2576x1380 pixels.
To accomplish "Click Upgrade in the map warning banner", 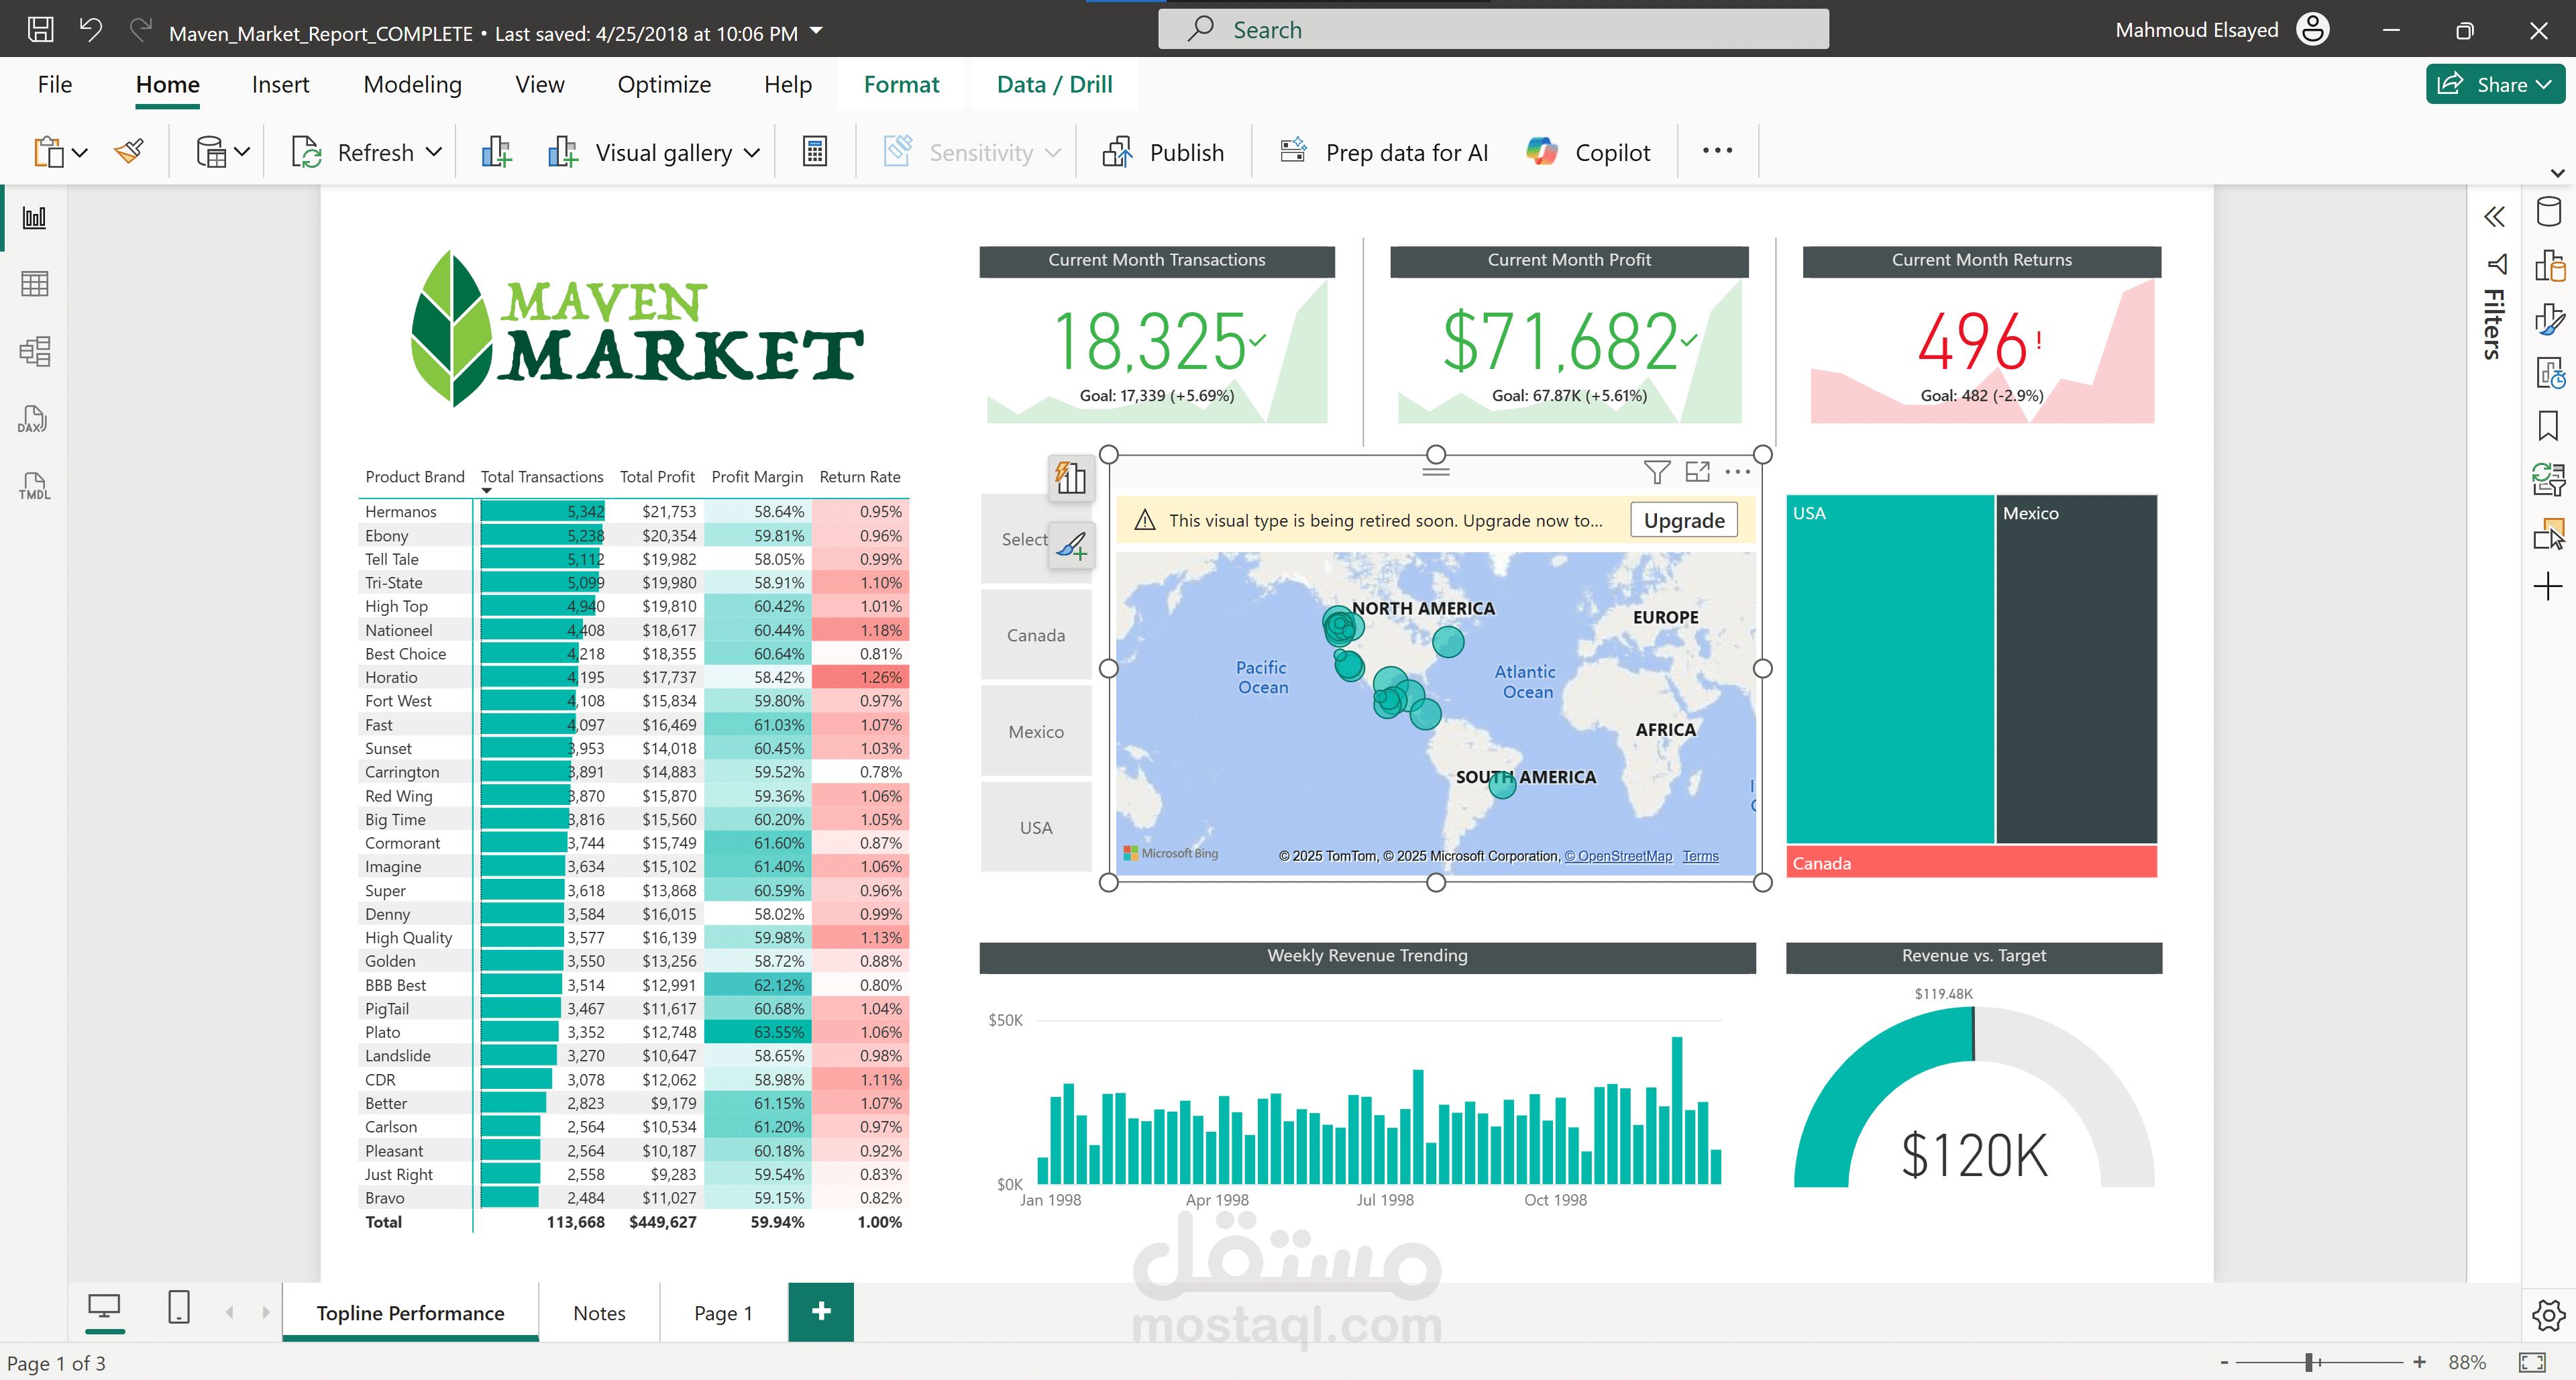I will point(1684,521).
